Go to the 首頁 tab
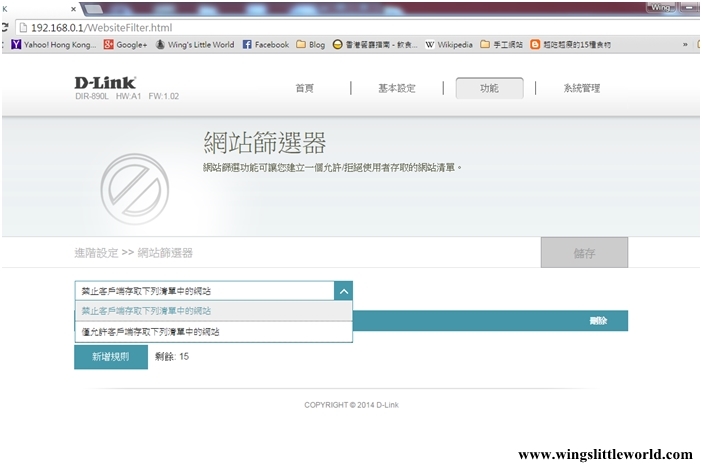 [x=305, y=88]
